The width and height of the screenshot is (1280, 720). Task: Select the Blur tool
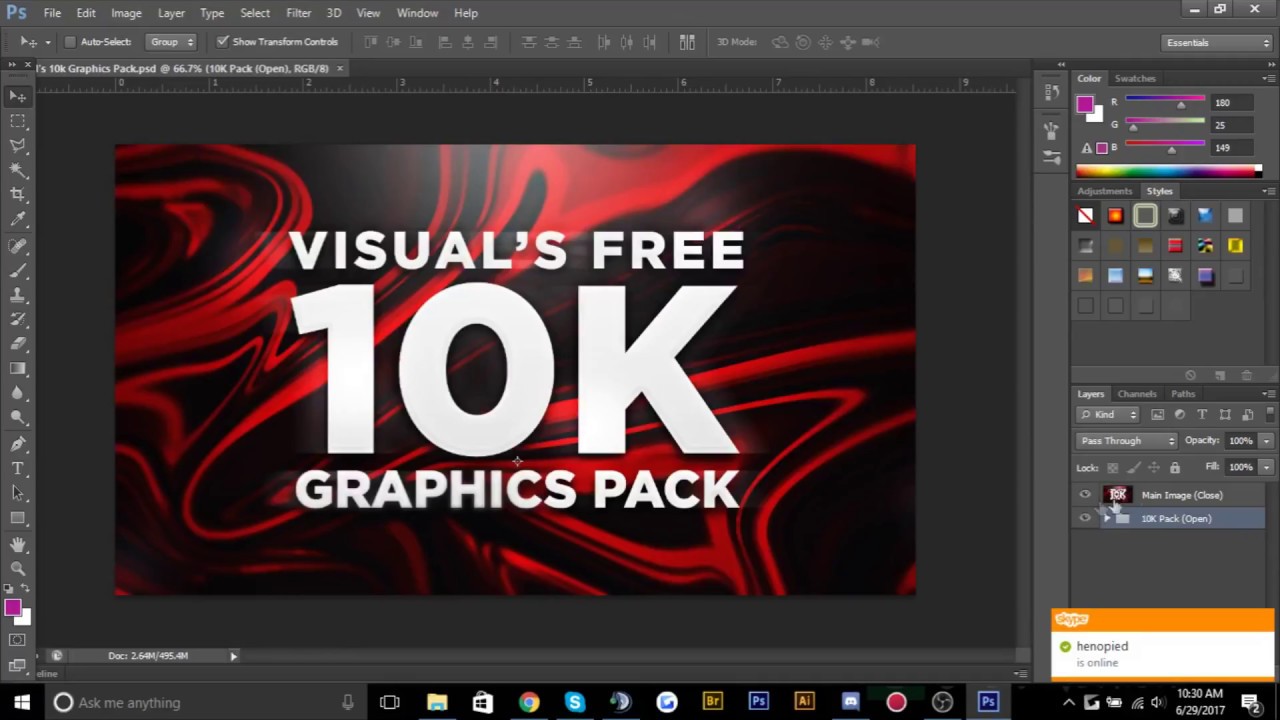point(18,394)
